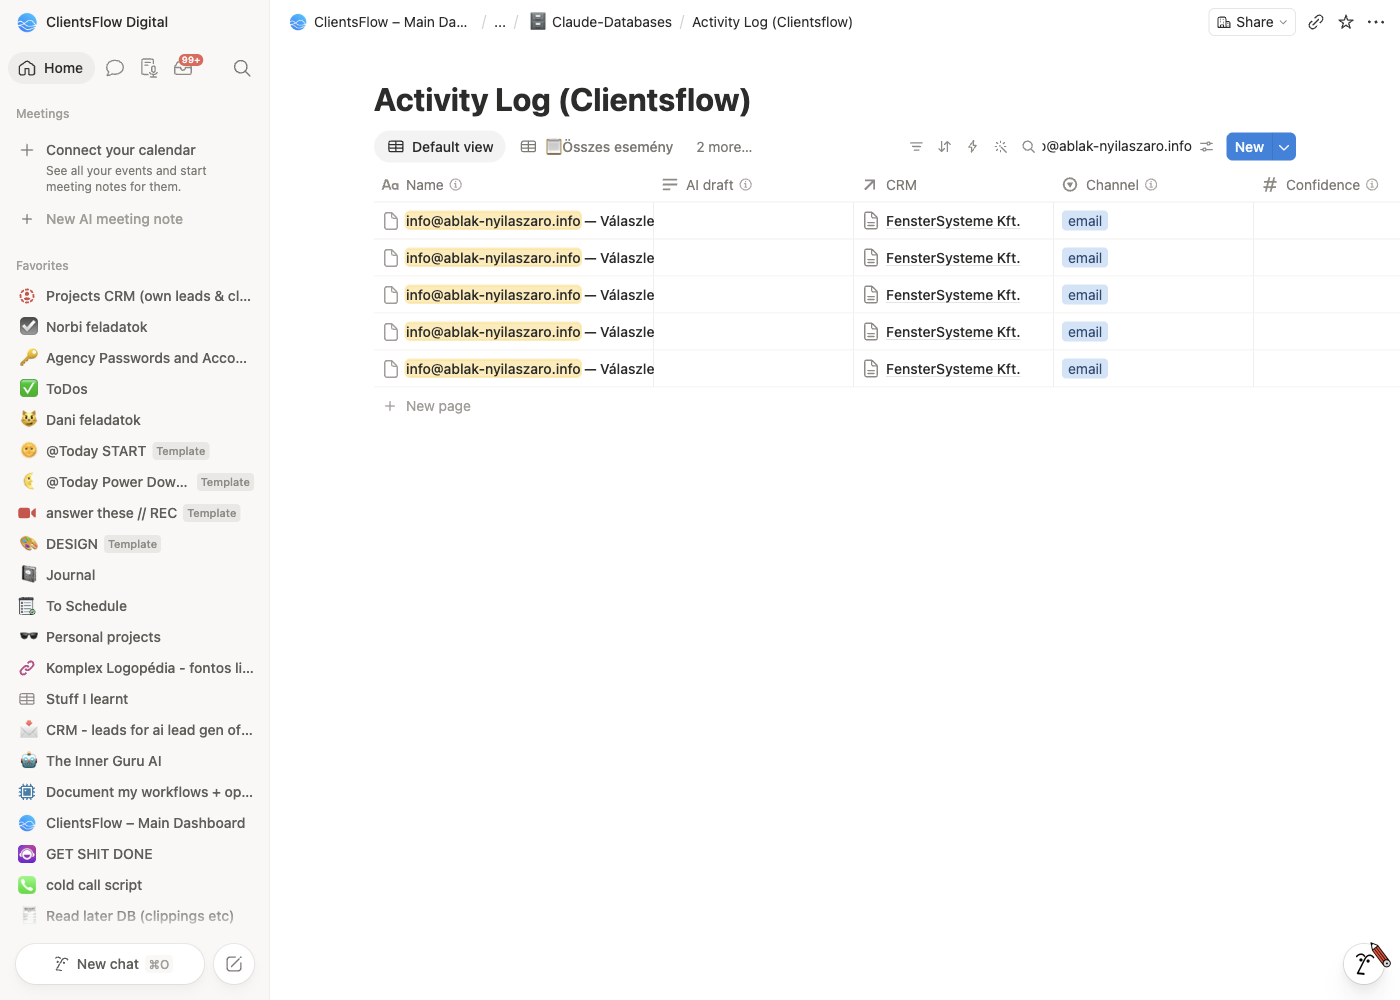The image size is (1400, 1000).
Task: Click the email tag in the last row
Action: [x=1085, y=369]
